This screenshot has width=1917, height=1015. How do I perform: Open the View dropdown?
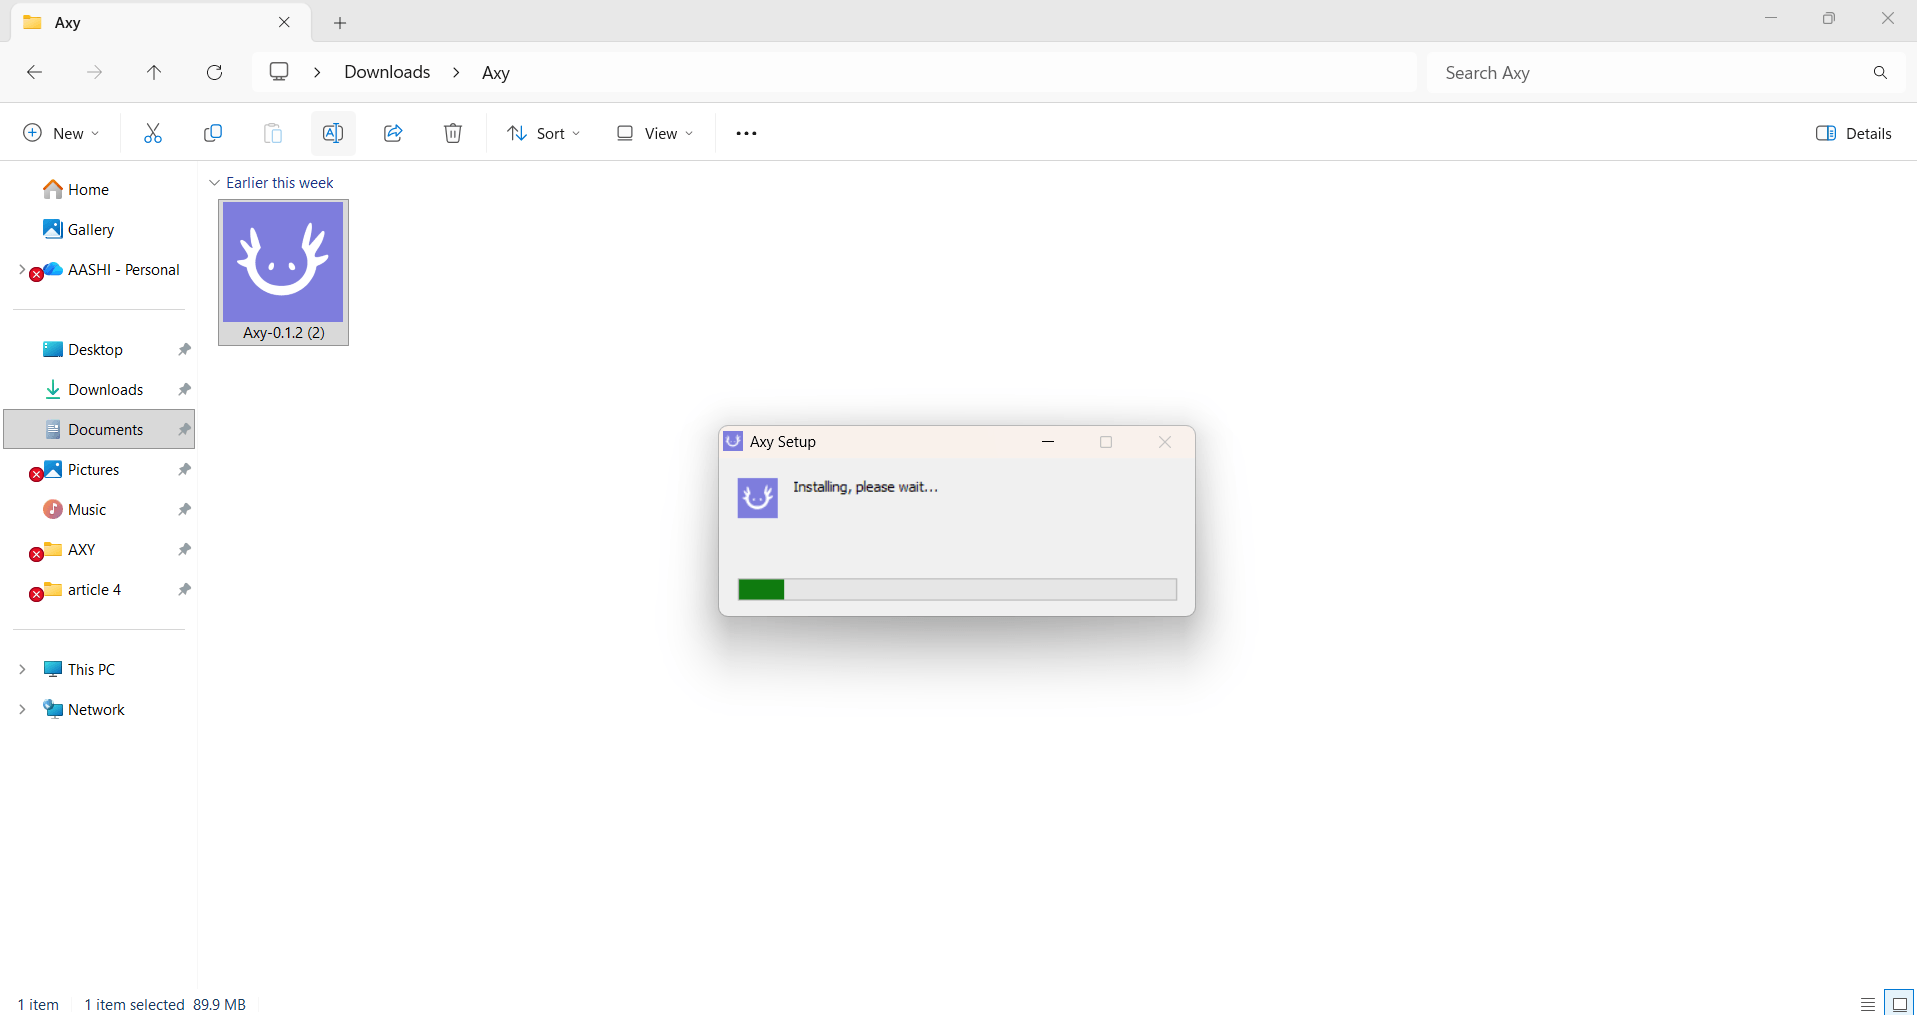coord(655,133)
